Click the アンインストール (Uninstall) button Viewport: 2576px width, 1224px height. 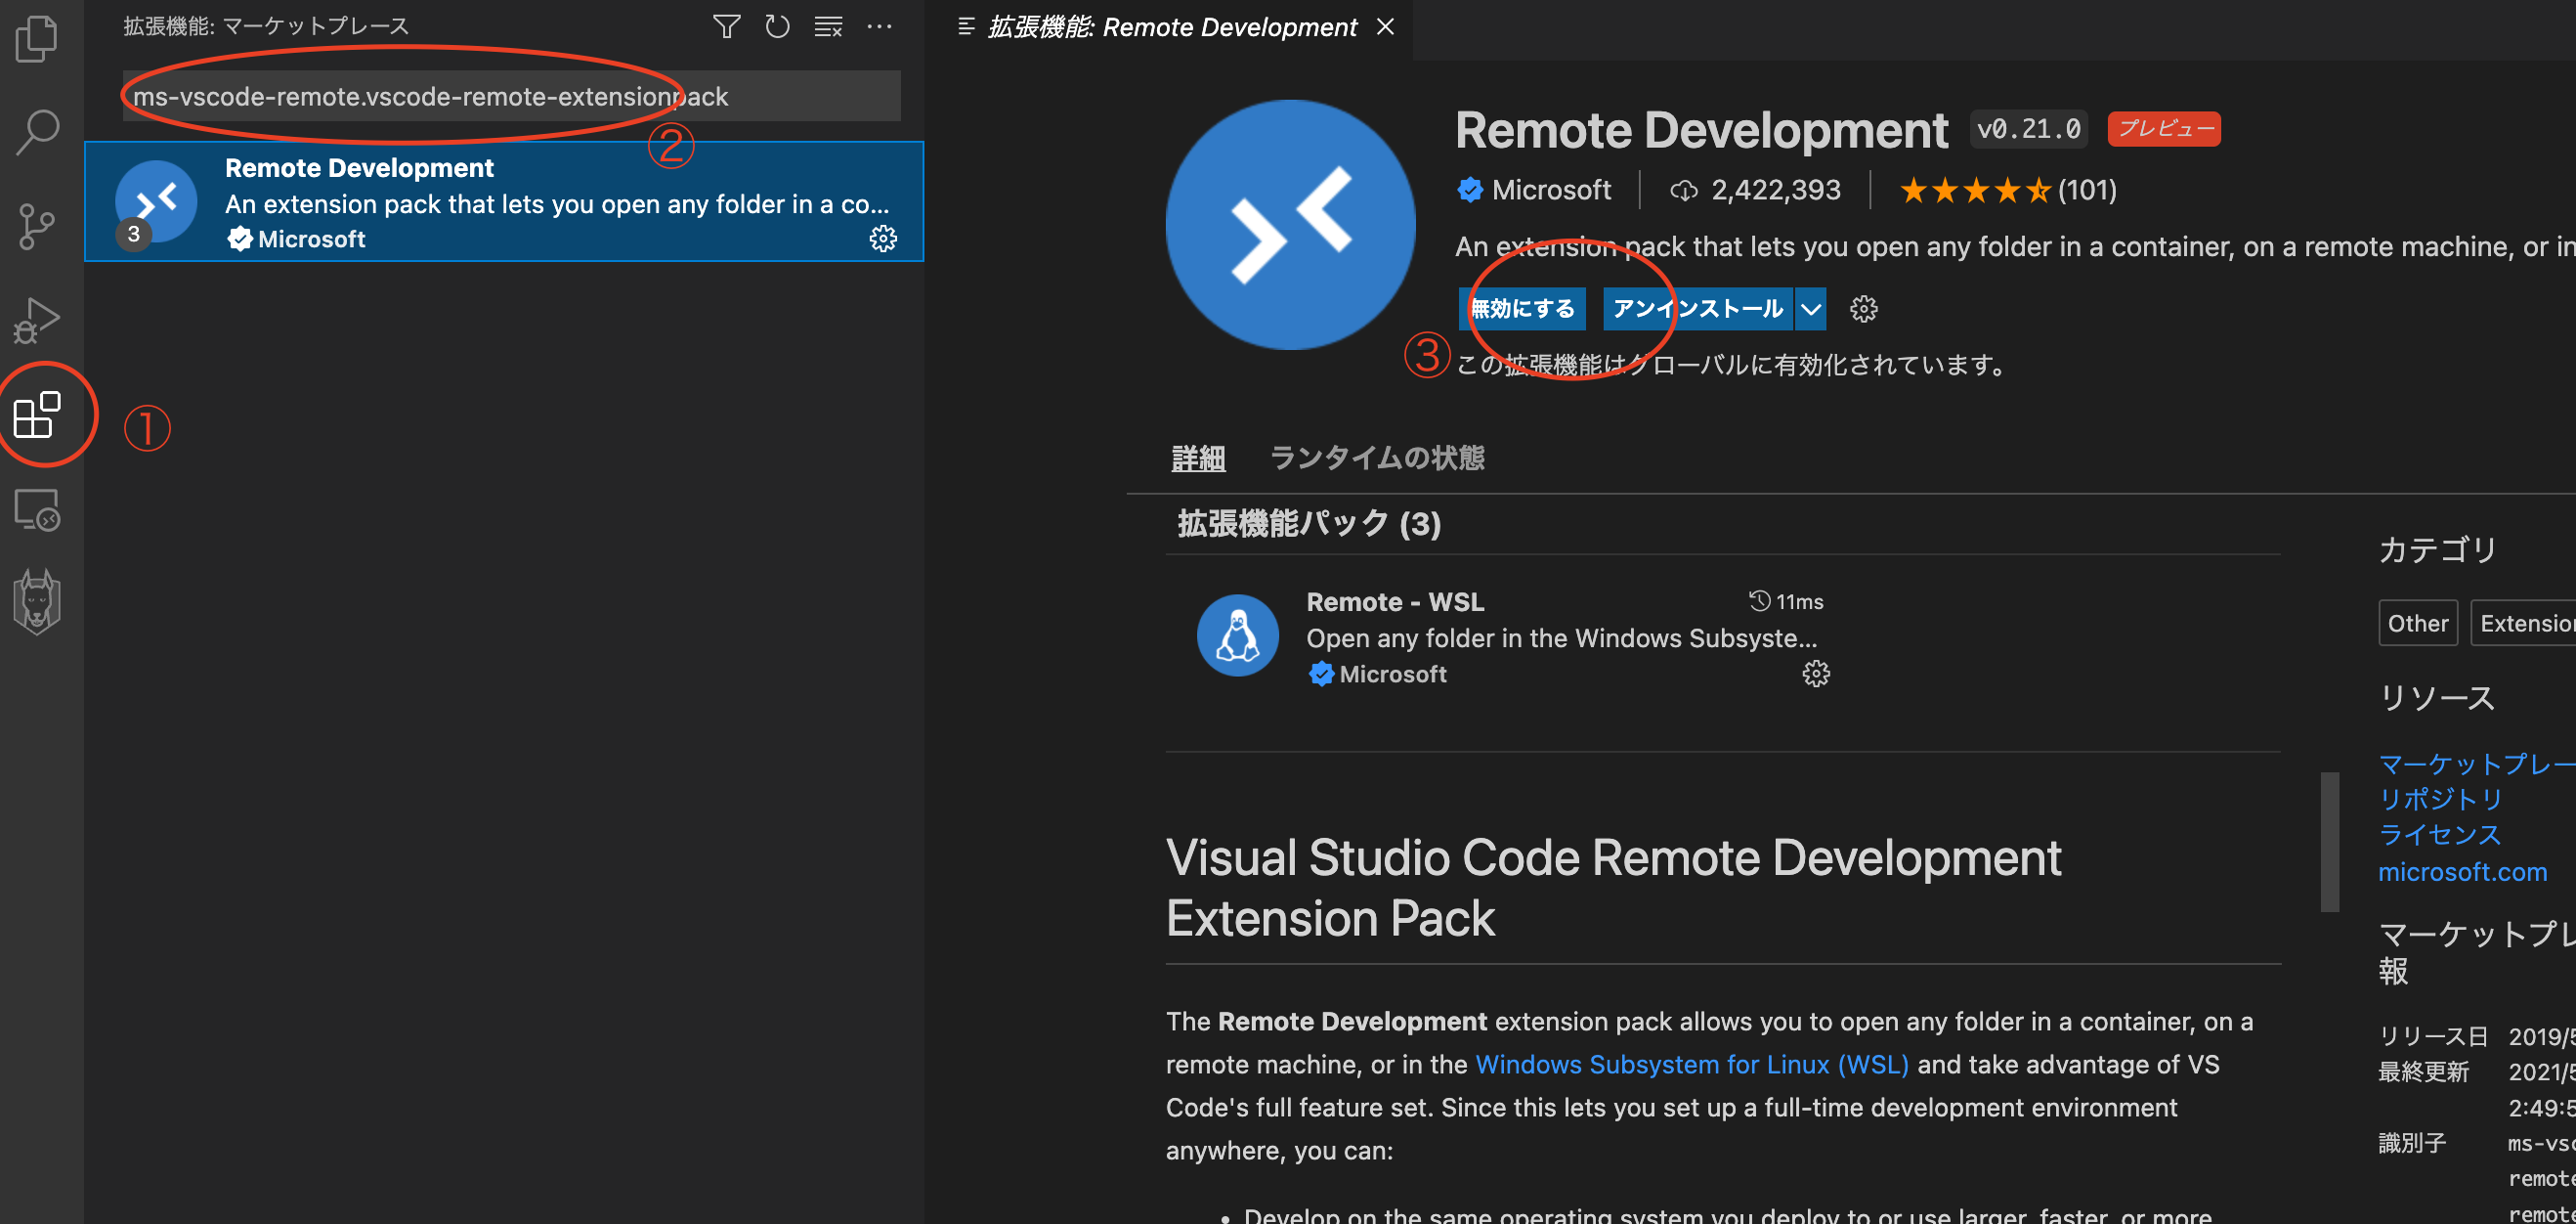[1698, 309]
